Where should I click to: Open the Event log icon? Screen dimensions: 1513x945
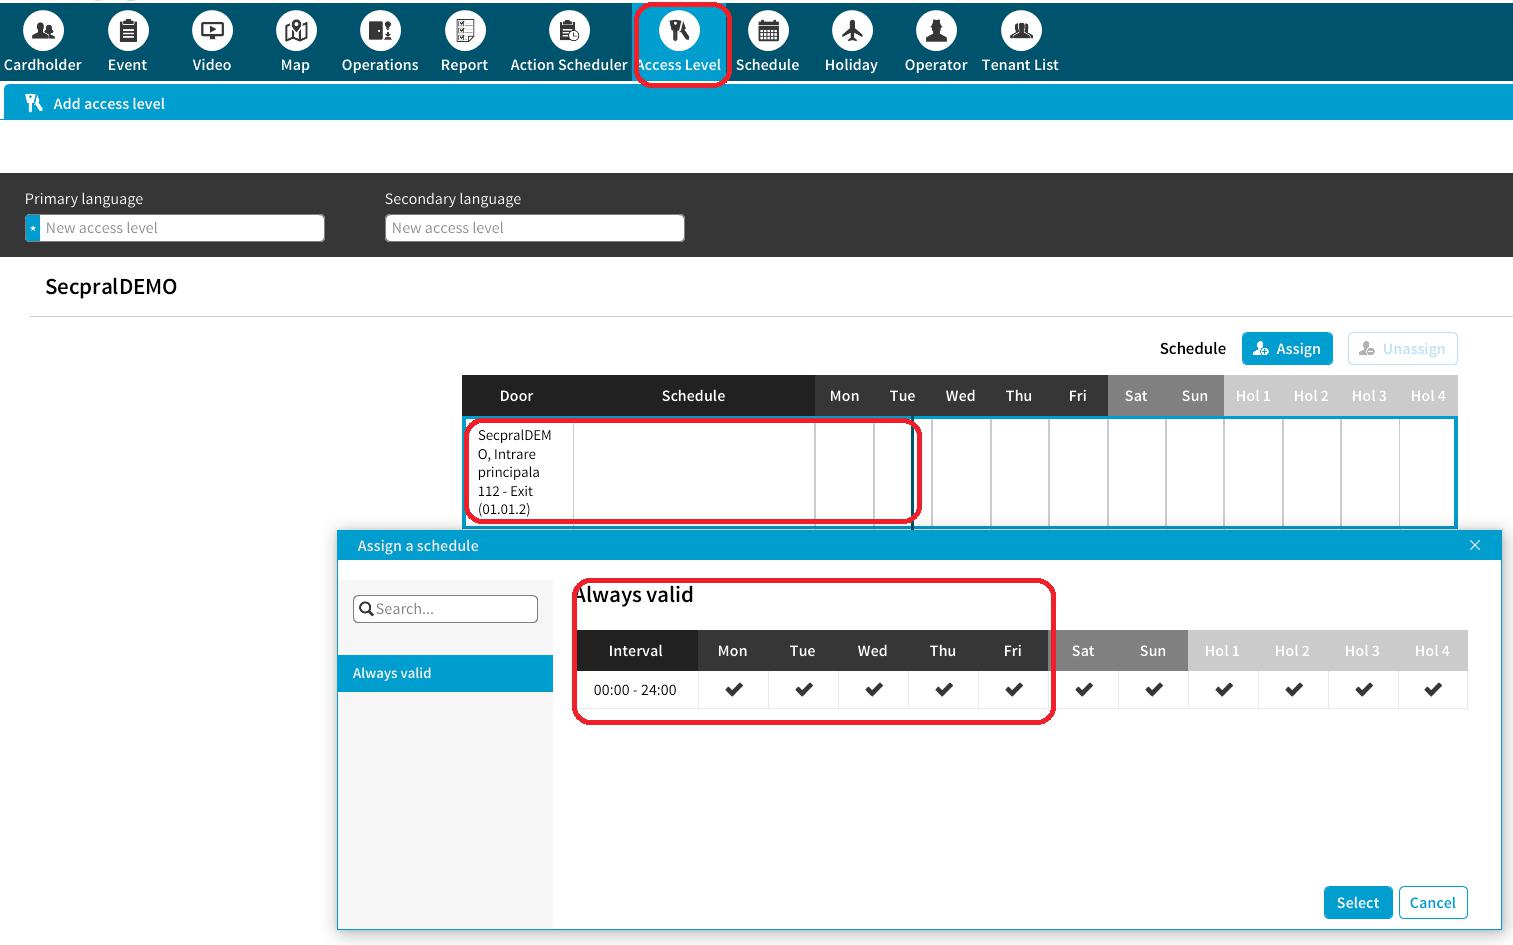point(128,32)
